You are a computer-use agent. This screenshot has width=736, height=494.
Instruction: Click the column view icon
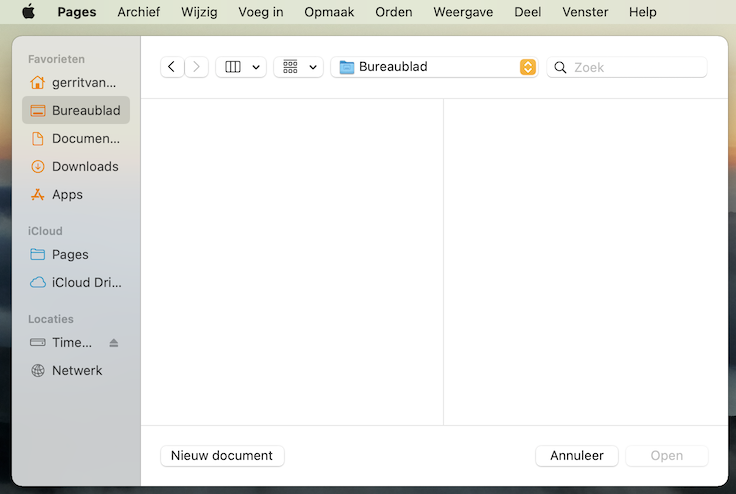[x=233, y=67]
